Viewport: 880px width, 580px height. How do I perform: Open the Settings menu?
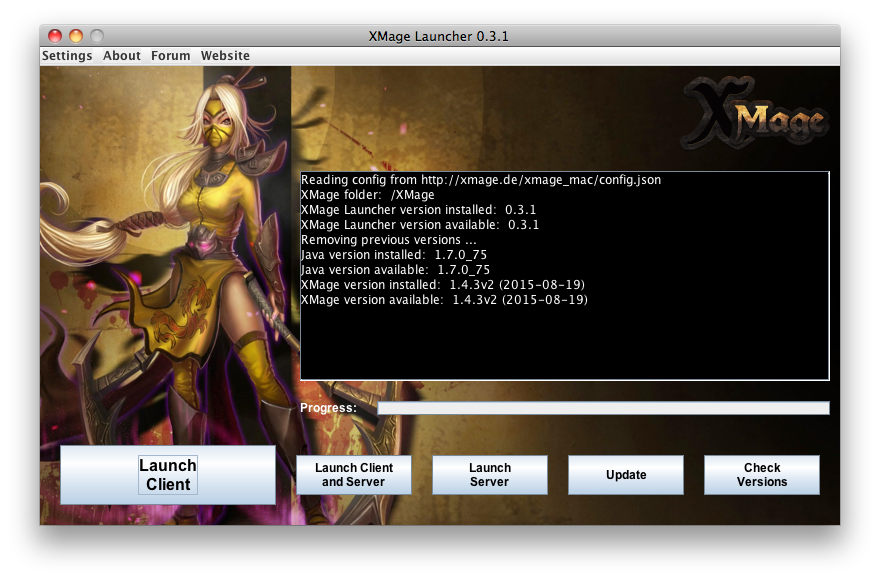(67, 56)
